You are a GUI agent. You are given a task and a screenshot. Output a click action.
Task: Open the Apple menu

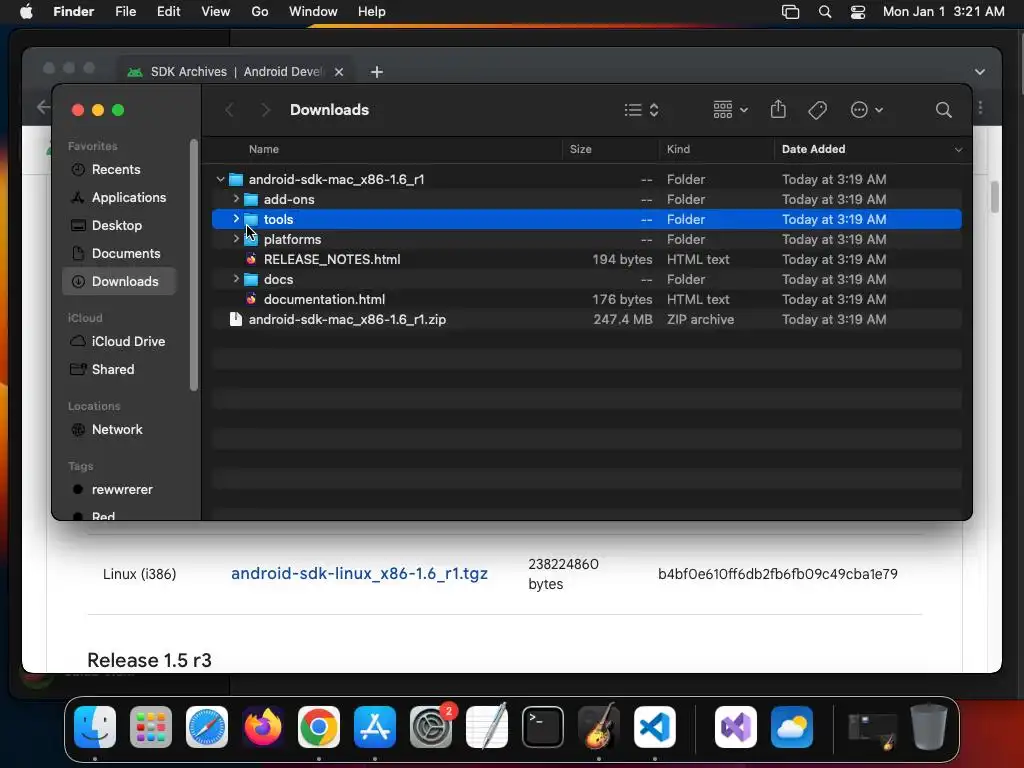coord(26,12)
